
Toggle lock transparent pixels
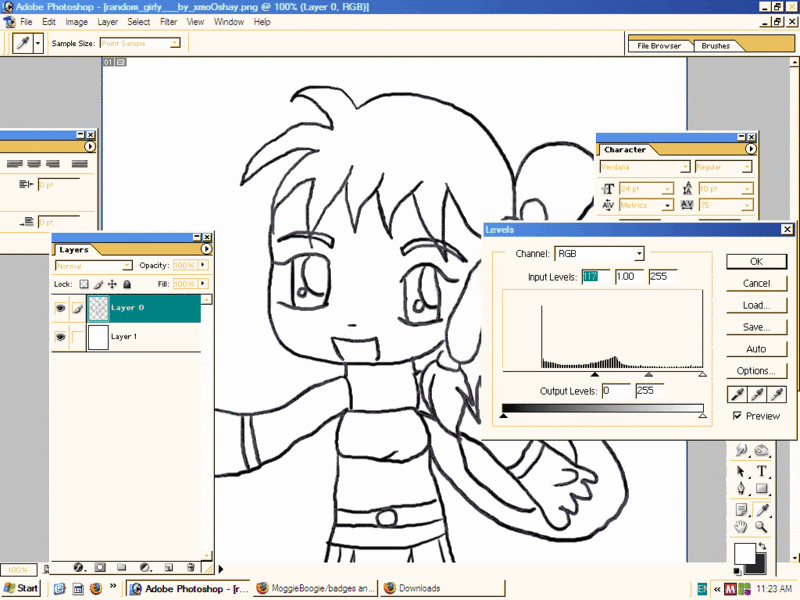pyautogui.click(x=84, y=284)
